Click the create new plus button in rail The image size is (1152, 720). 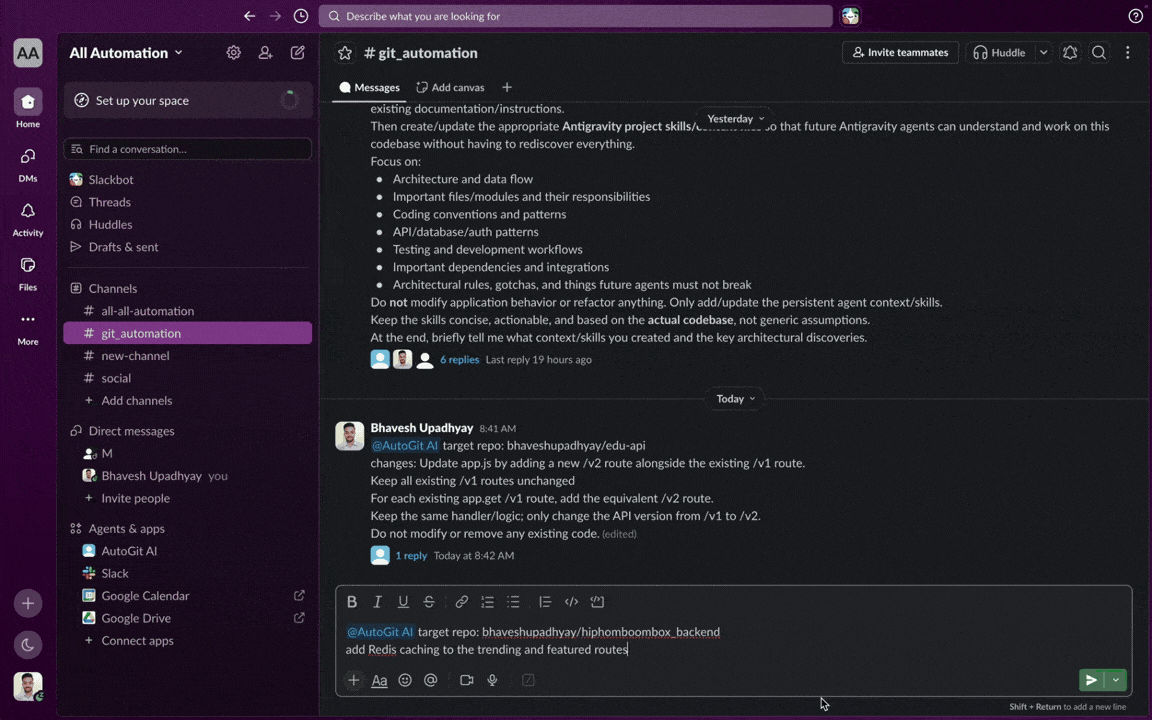pyautogui.click(x=28, y=604)
